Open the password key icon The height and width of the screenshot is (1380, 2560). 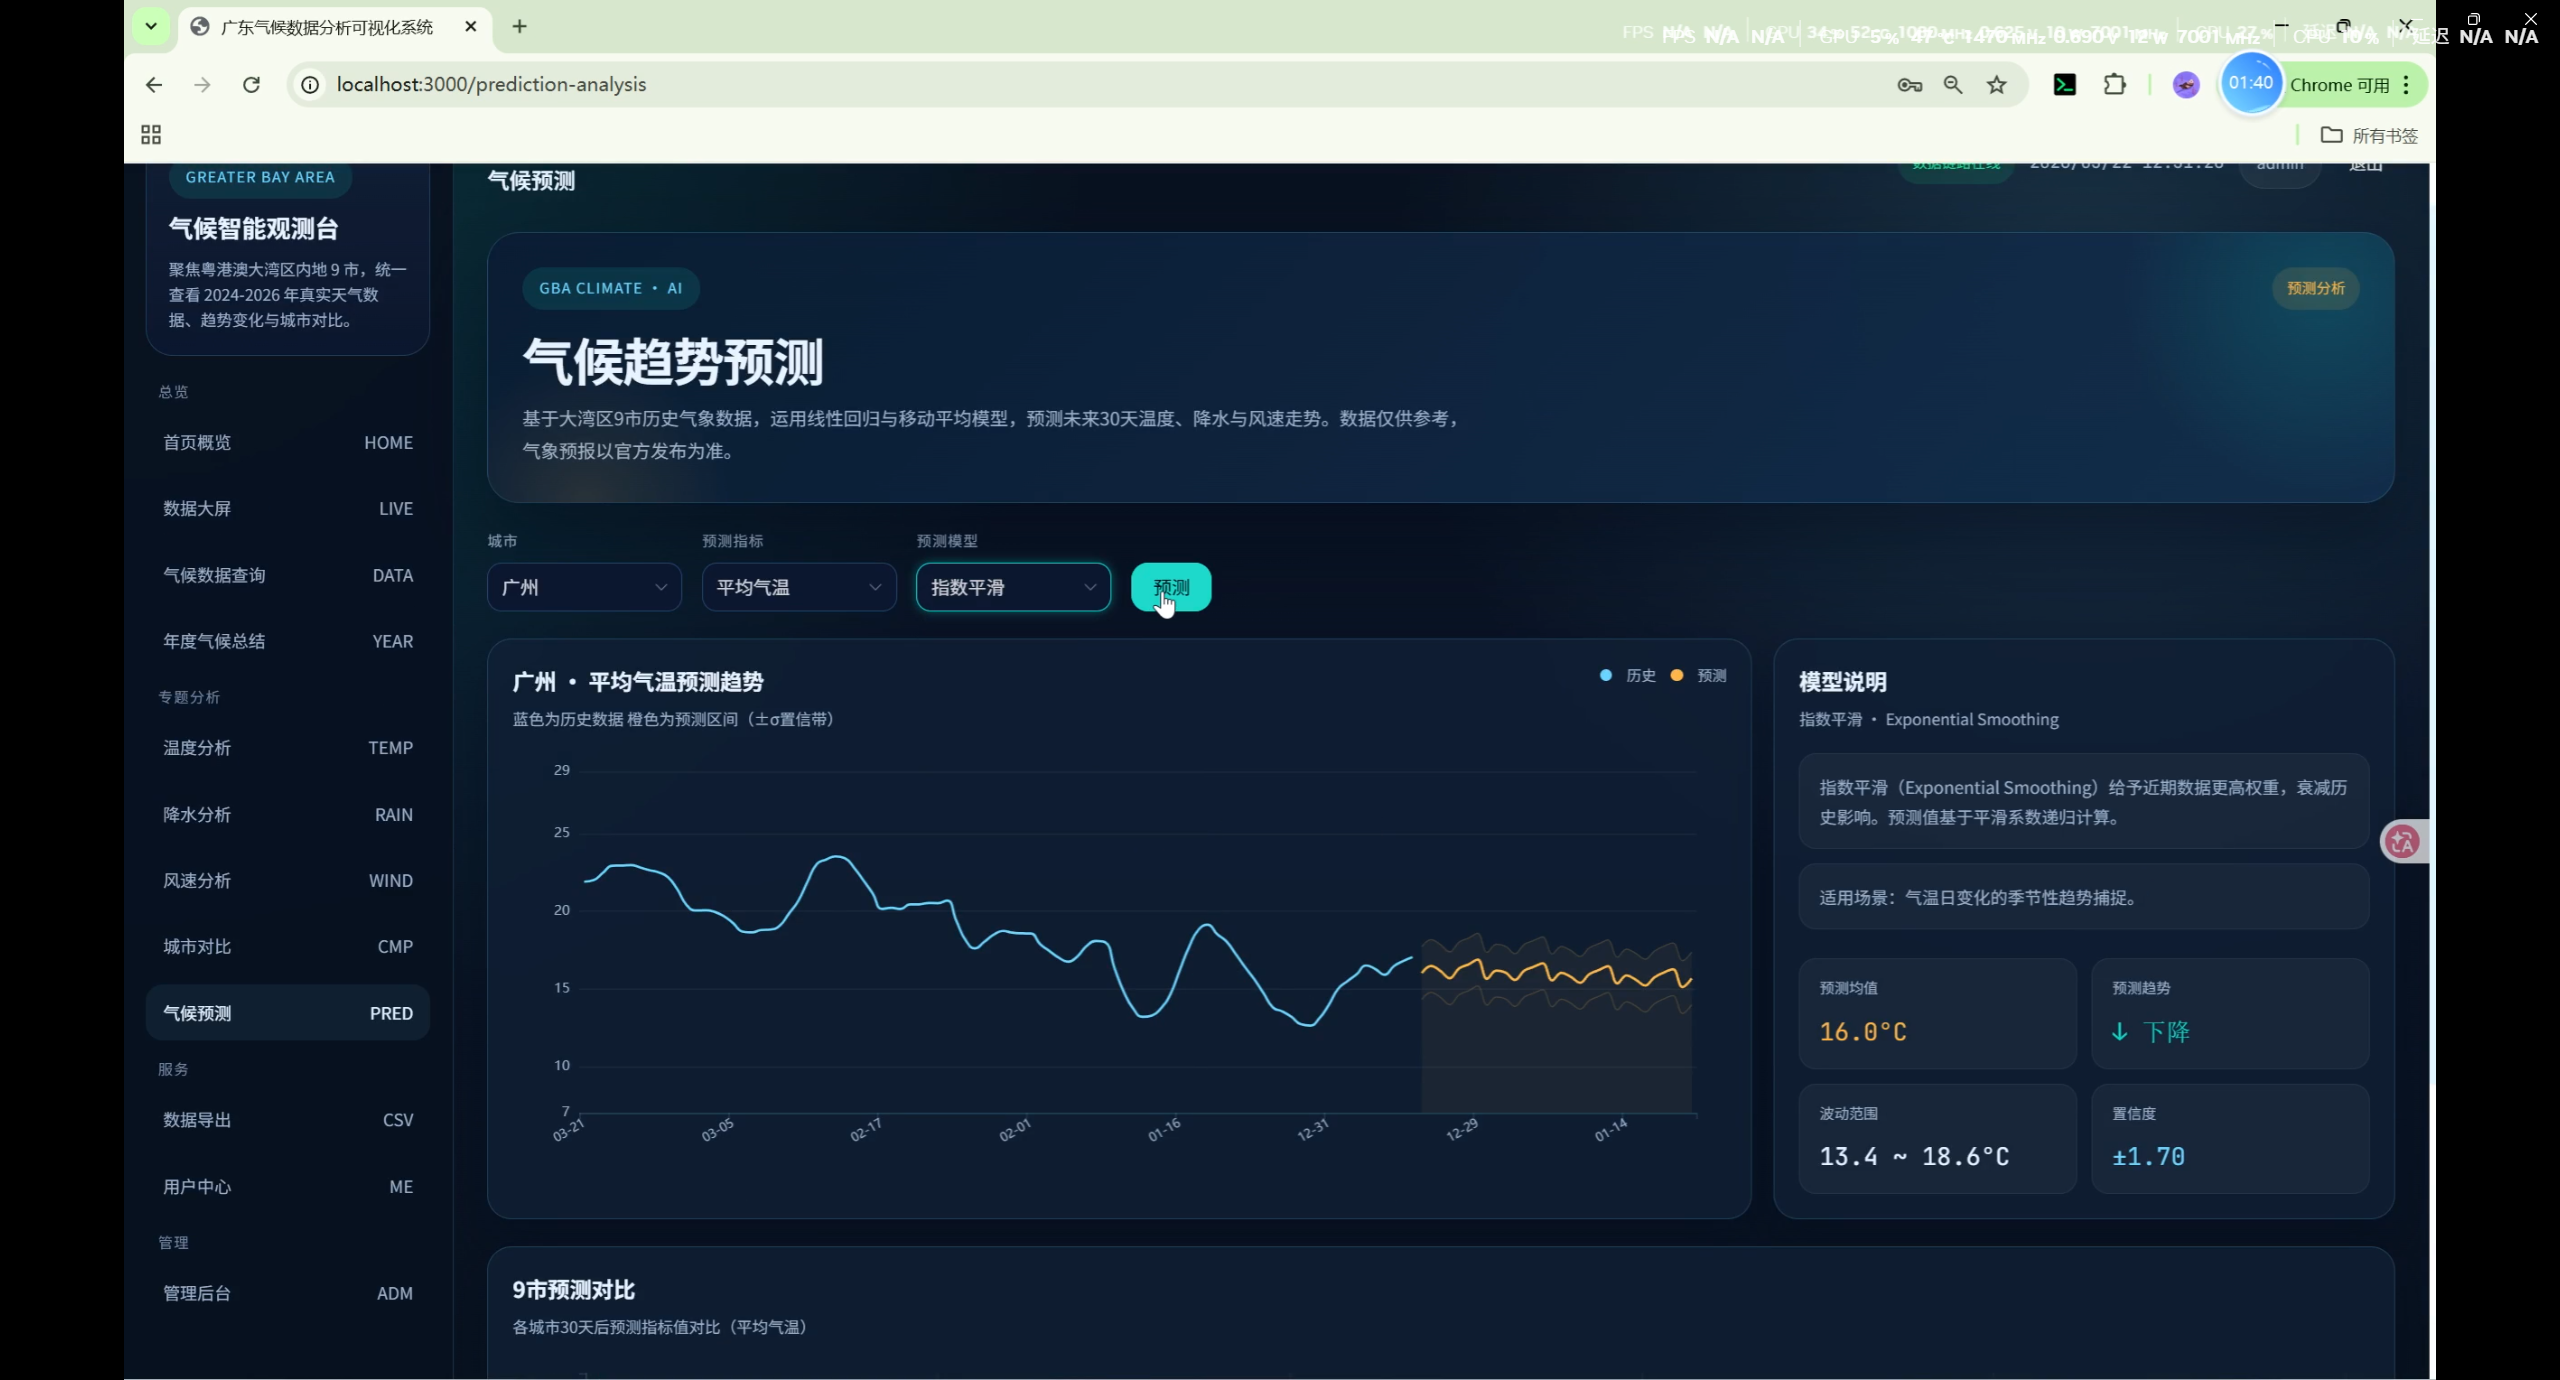1909,85
